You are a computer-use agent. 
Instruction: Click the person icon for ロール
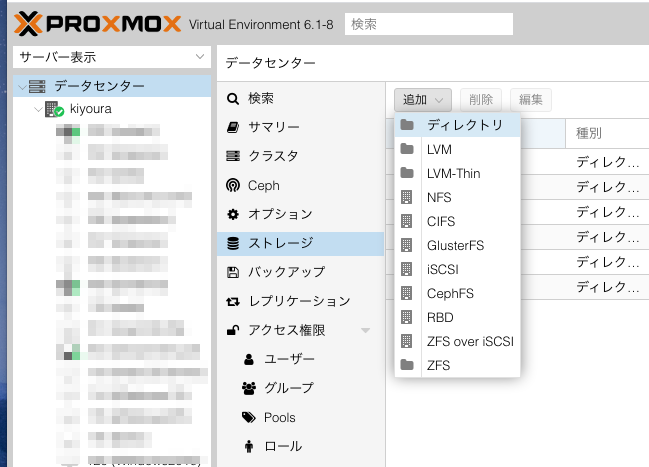click(249, 446)
